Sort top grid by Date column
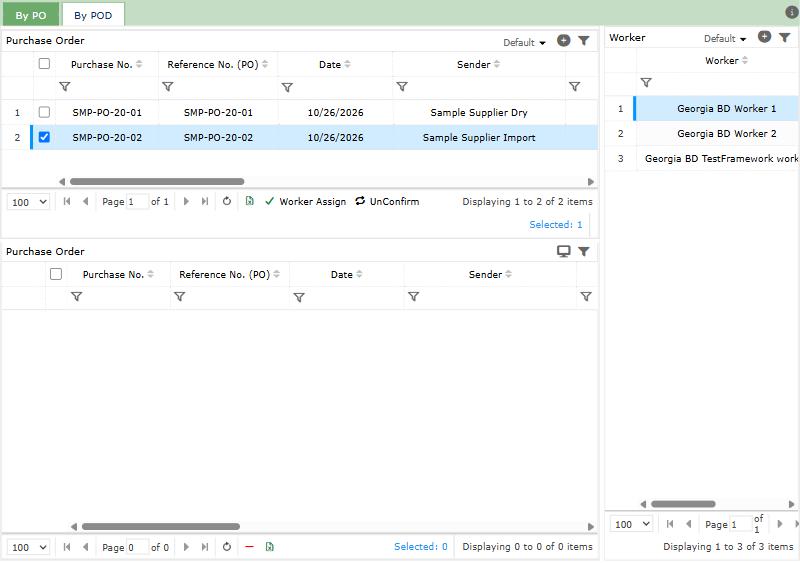 tap(335, 64)
